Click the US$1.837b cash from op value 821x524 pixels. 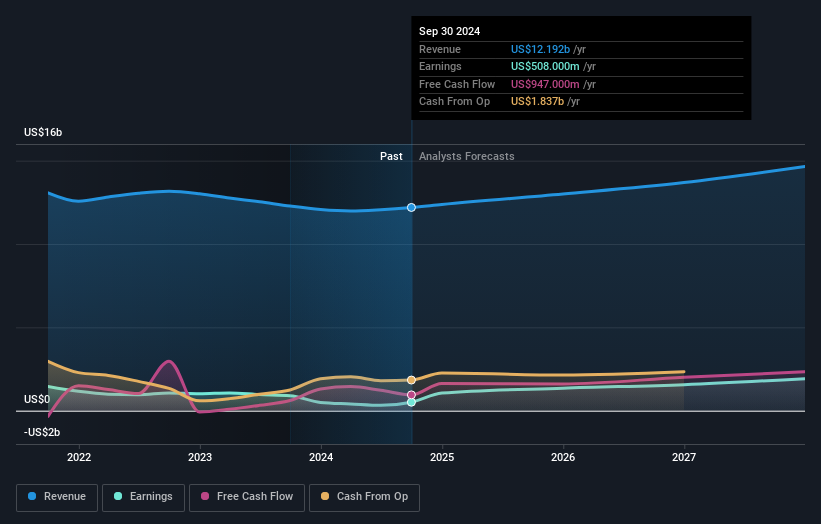(x=537, y=102)
